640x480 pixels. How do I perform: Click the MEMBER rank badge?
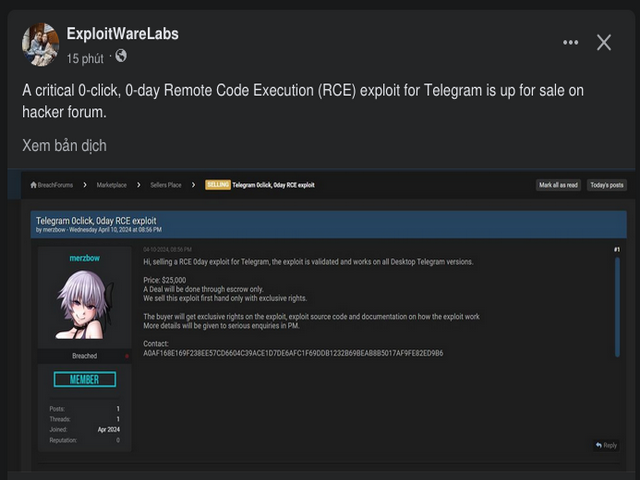[84, 379]
